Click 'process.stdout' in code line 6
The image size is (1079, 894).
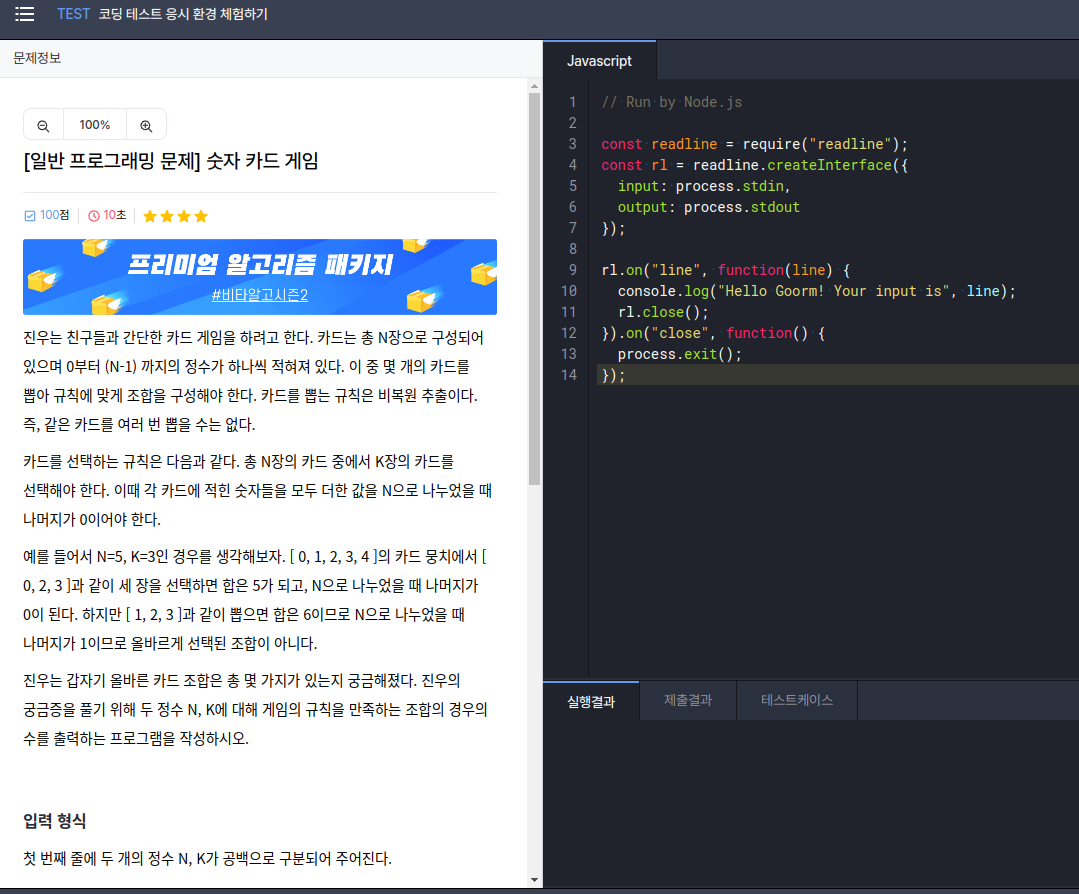click(x=742, y=207)
